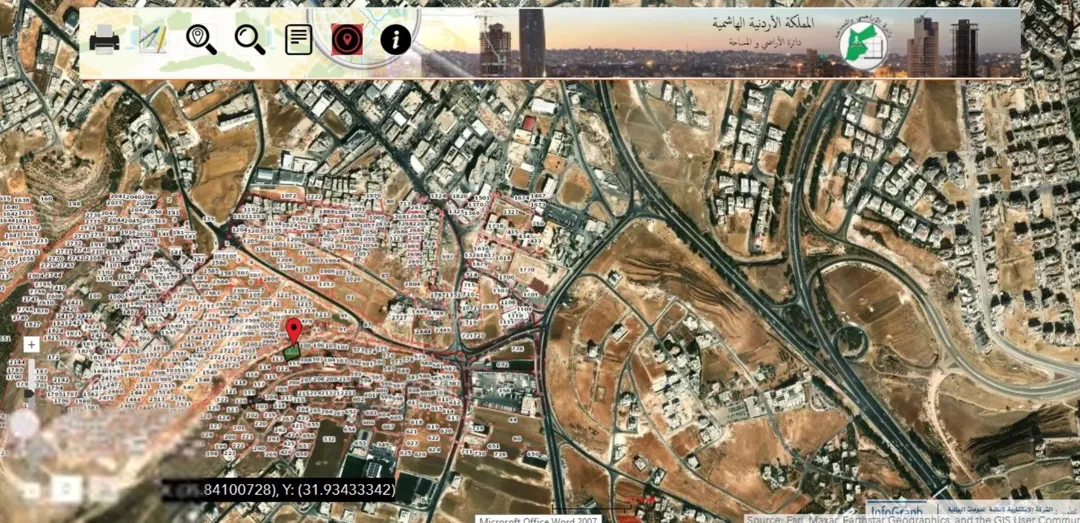The image size is (1080, 523).
Task: Select parcel label 1072
Action: click(x=289, y=196)
